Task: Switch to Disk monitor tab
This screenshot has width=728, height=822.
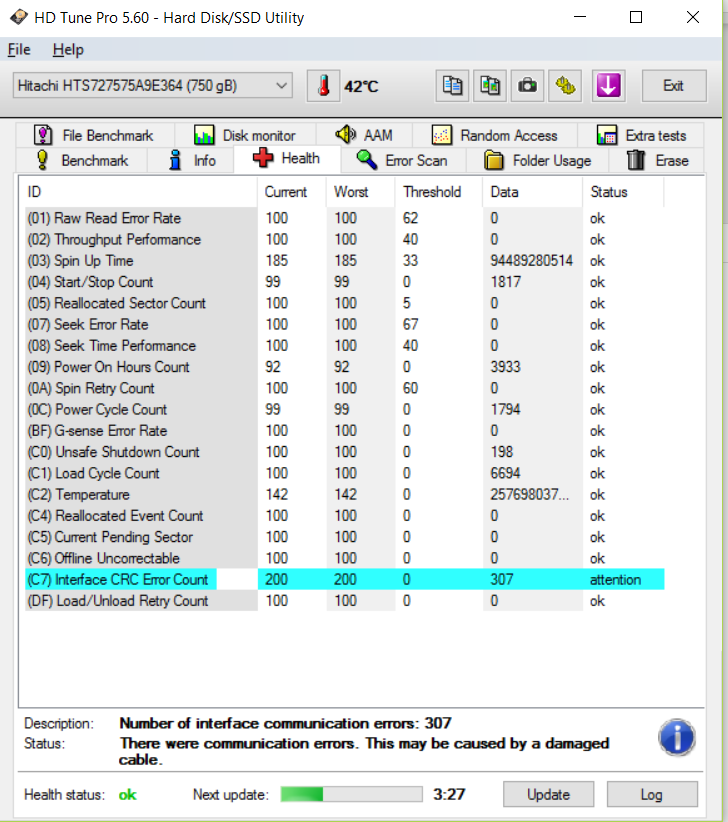Action: coord(245,135)
